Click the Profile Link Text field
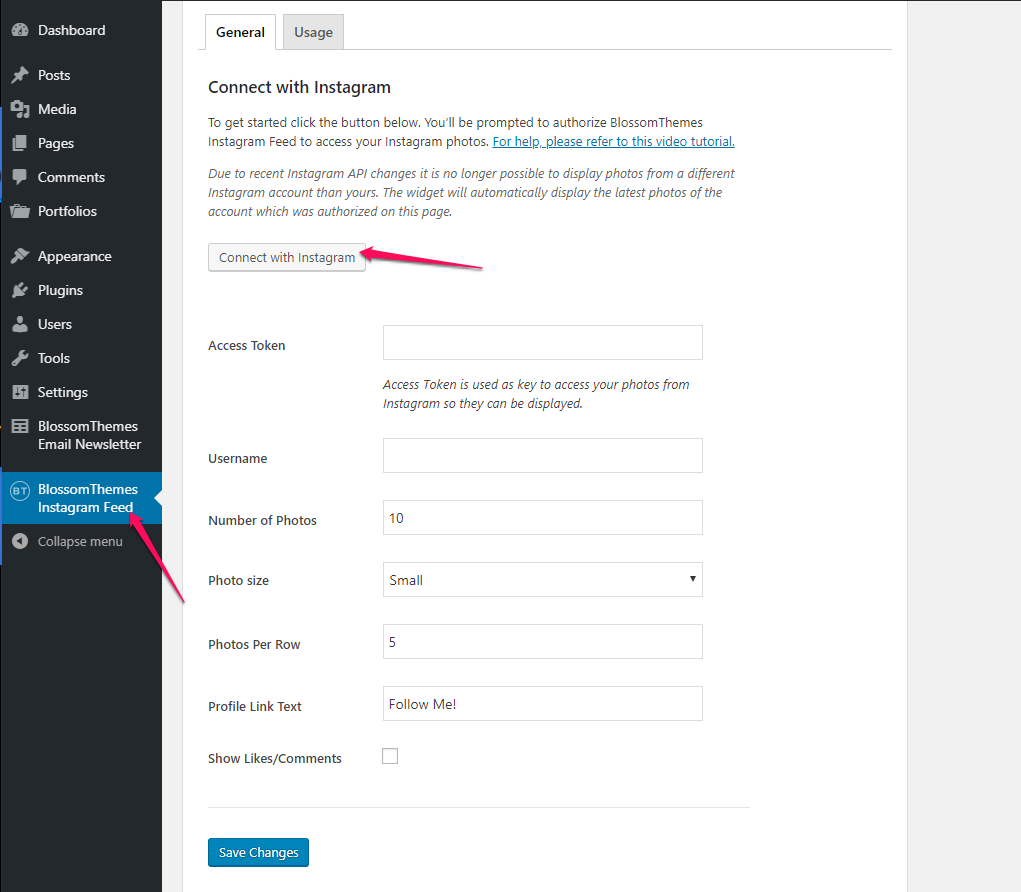 tap(542, 703)
